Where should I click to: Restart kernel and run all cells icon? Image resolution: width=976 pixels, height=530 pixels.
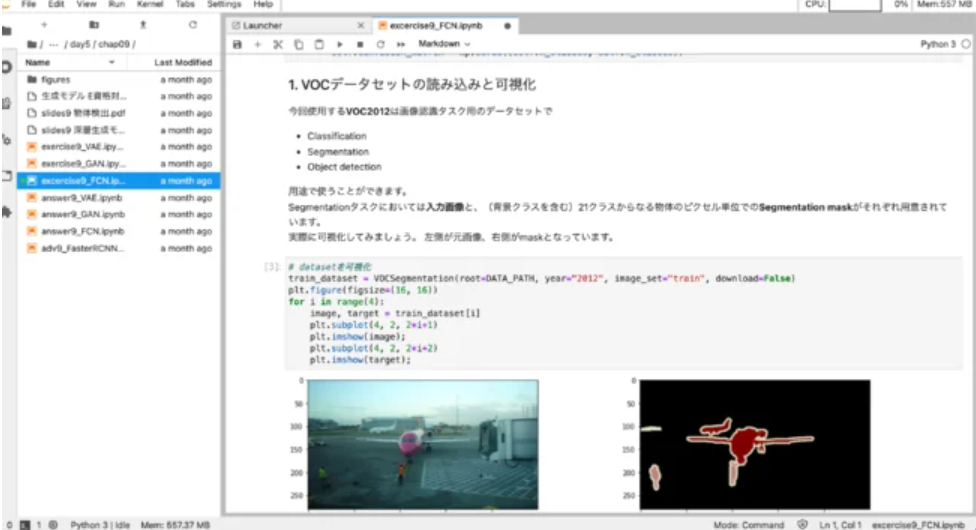(401, 44)
